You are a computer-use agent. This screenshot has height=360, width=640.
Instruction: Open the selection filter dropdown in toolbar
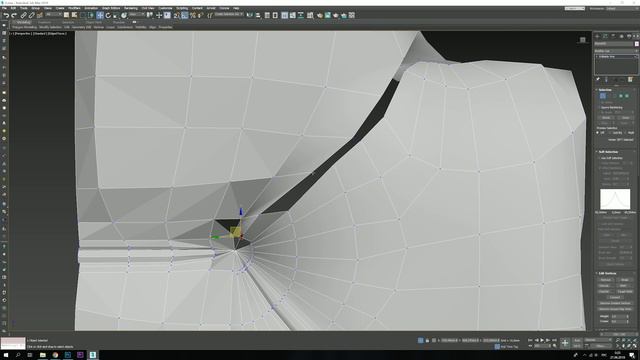coord(54,15)
